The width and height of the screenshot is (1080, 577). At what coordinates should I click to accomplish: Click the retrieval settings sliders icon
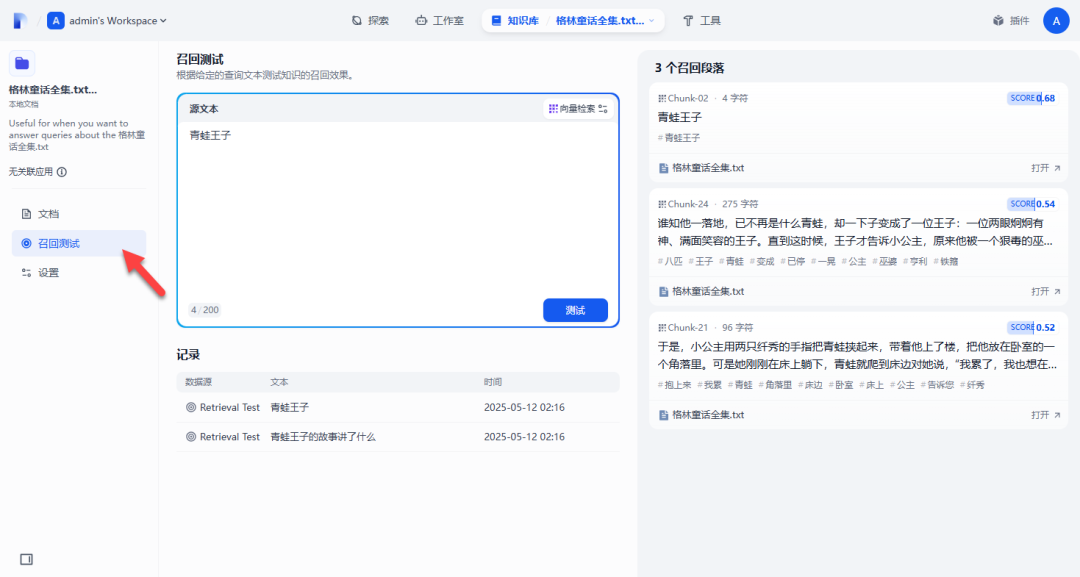pyautogui.click(x=603, y=109)
